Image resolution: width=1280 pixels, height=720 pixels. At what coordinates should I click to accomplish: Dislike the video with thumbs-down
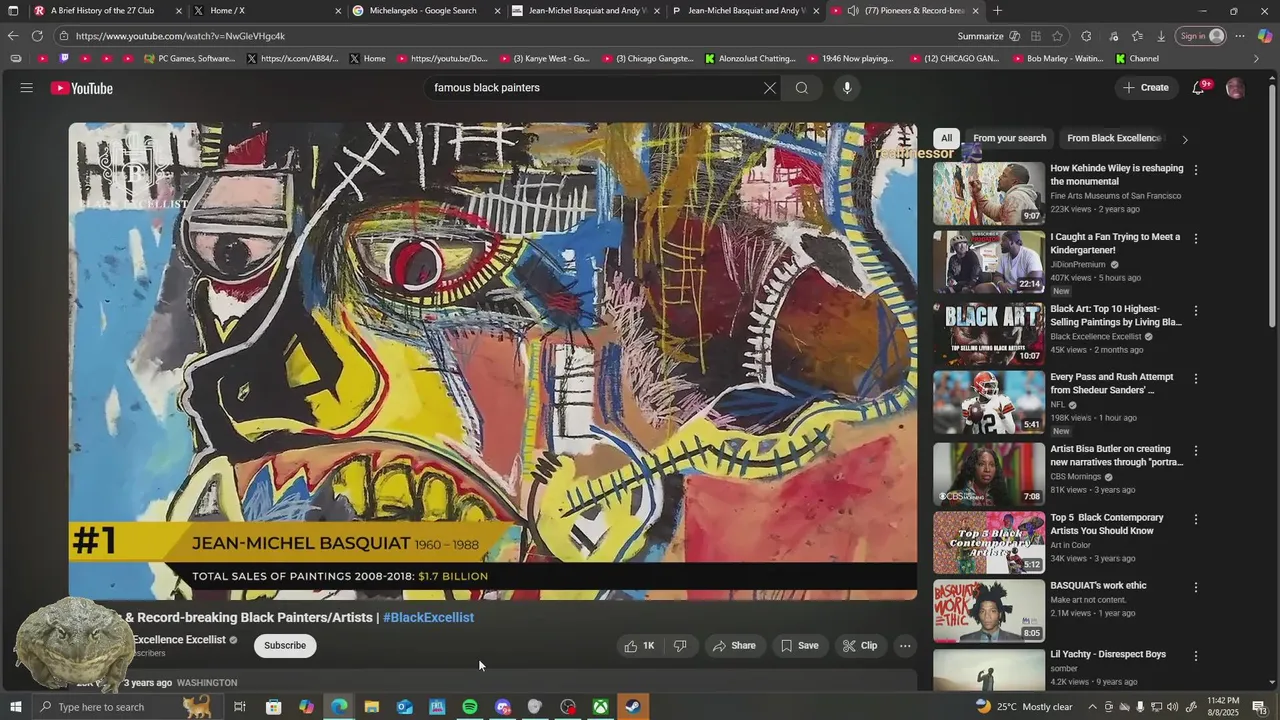[x=680, y=646]
